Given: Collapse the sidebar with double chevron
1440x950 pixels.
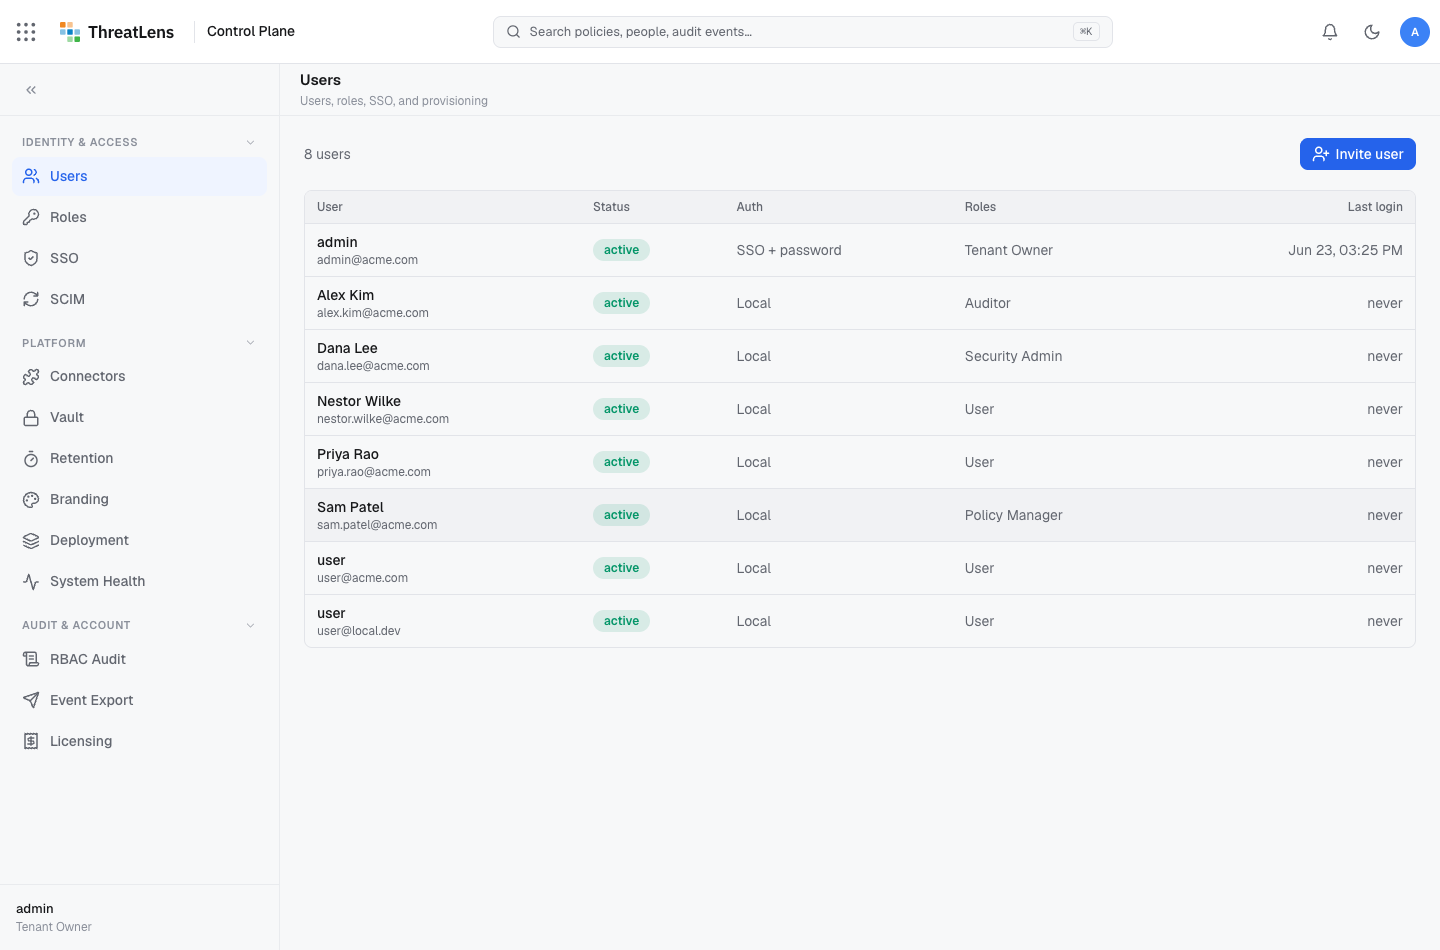Looking at the screenshot, I should (31, 90).
